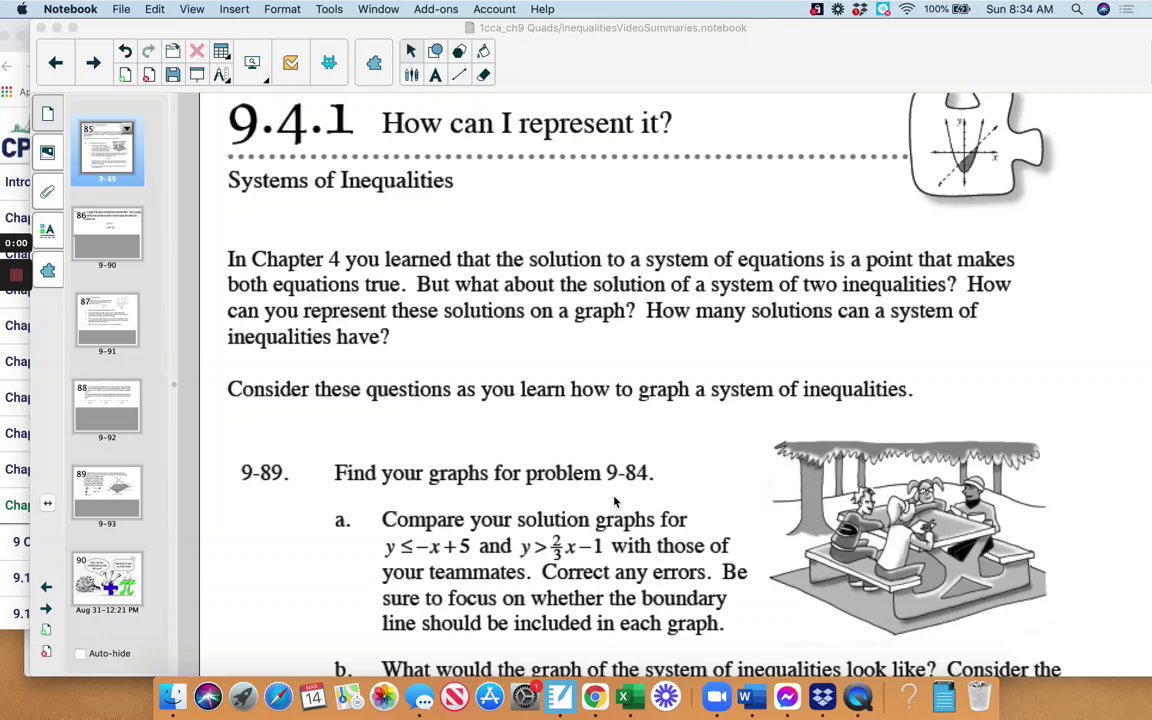Screen dimensions: 1152x720
Task: Open the Attachments paperclip tab
Action: pyautogui.click(x=48, y=192)
